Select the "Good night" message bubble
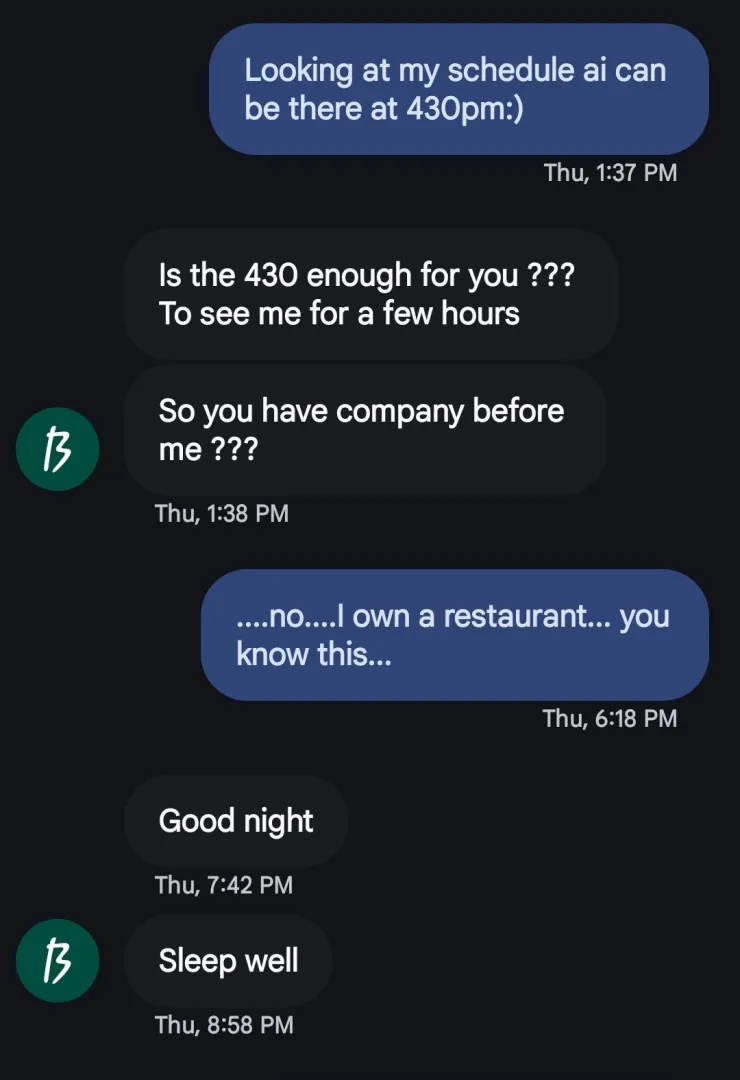 point(236,821)
